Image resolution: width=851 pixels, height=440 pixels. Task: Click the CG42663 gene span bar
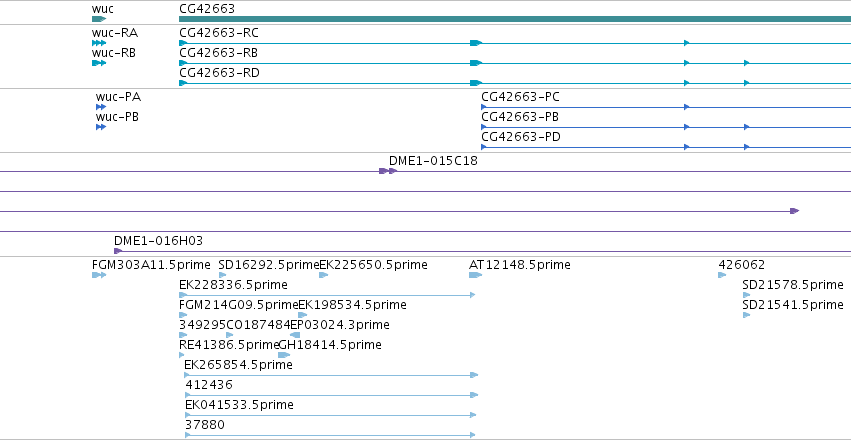(515, 19)
